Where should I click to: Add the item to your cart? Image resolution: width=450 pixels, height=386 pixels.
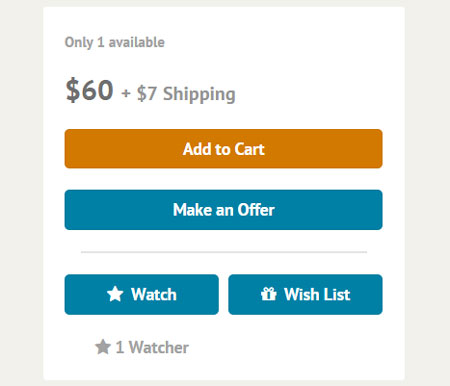pos(223,149)
